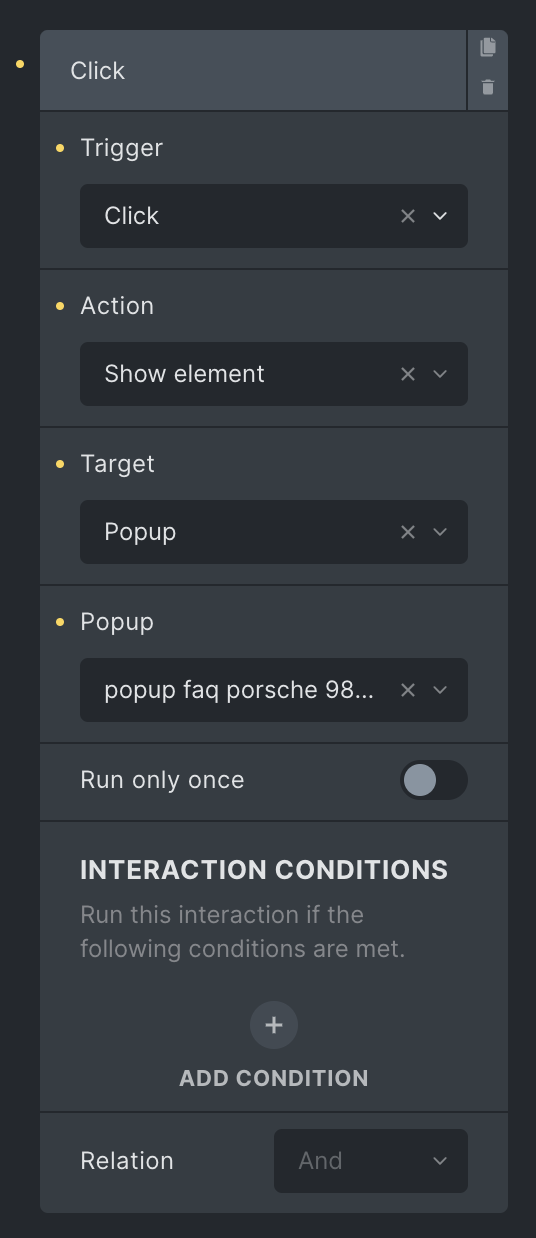Click the ADD CONDITION label
The width and height of the screenshot is (536, 1238).
point(274,1078)
